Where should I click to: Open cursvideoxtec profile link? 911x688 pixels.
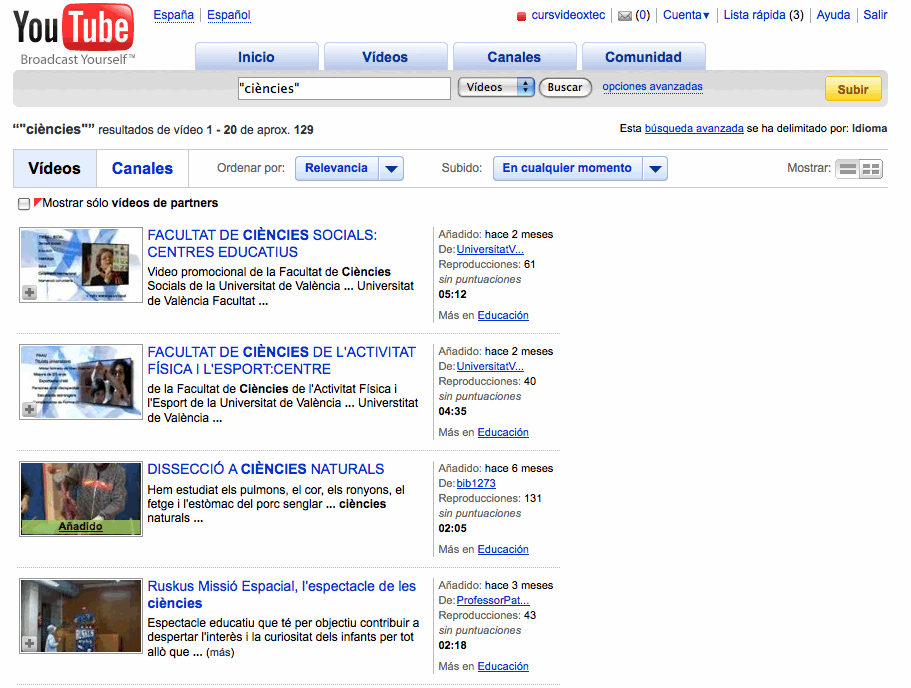pyautogui.click(x=568, y=15)
